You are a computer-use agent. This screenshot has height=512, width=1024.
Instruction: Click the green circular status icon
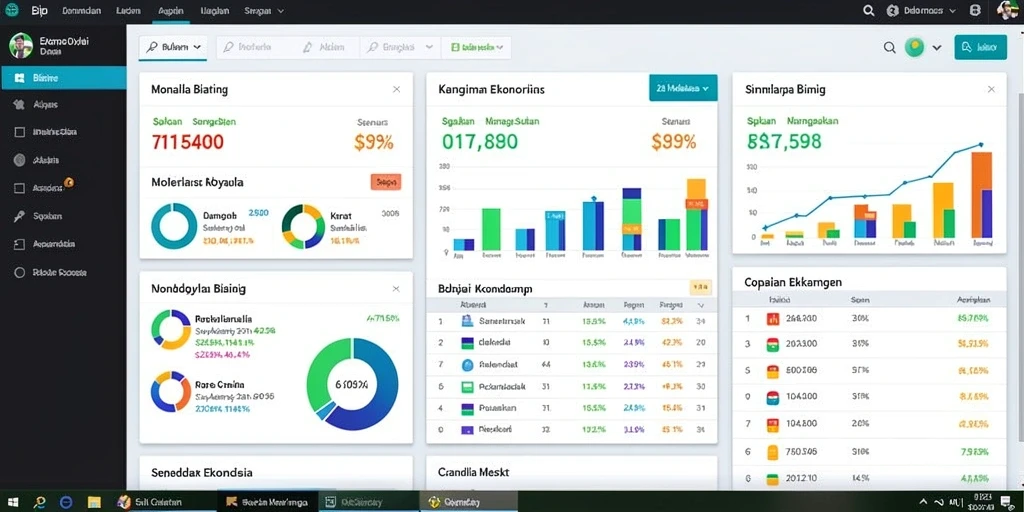[x=914, y=47]
